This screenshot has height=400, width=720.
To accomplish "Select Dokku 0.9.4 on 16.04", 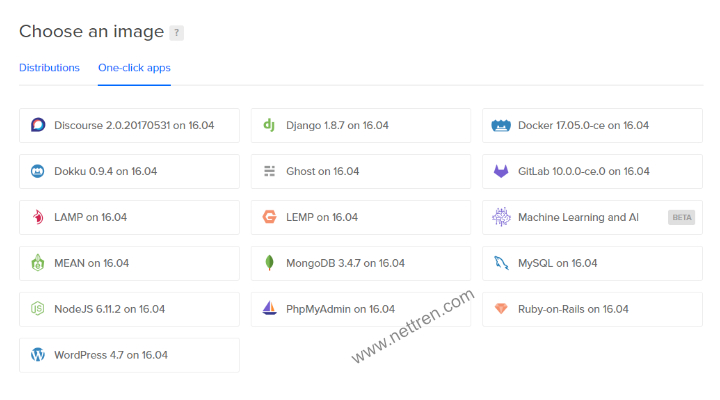I will 129,171.
